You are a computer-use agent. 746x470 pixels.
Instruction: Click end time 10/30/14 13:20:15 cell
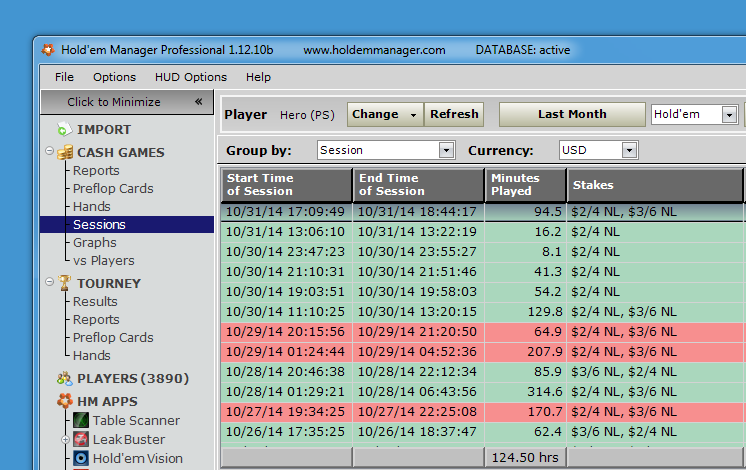(419, 312)
